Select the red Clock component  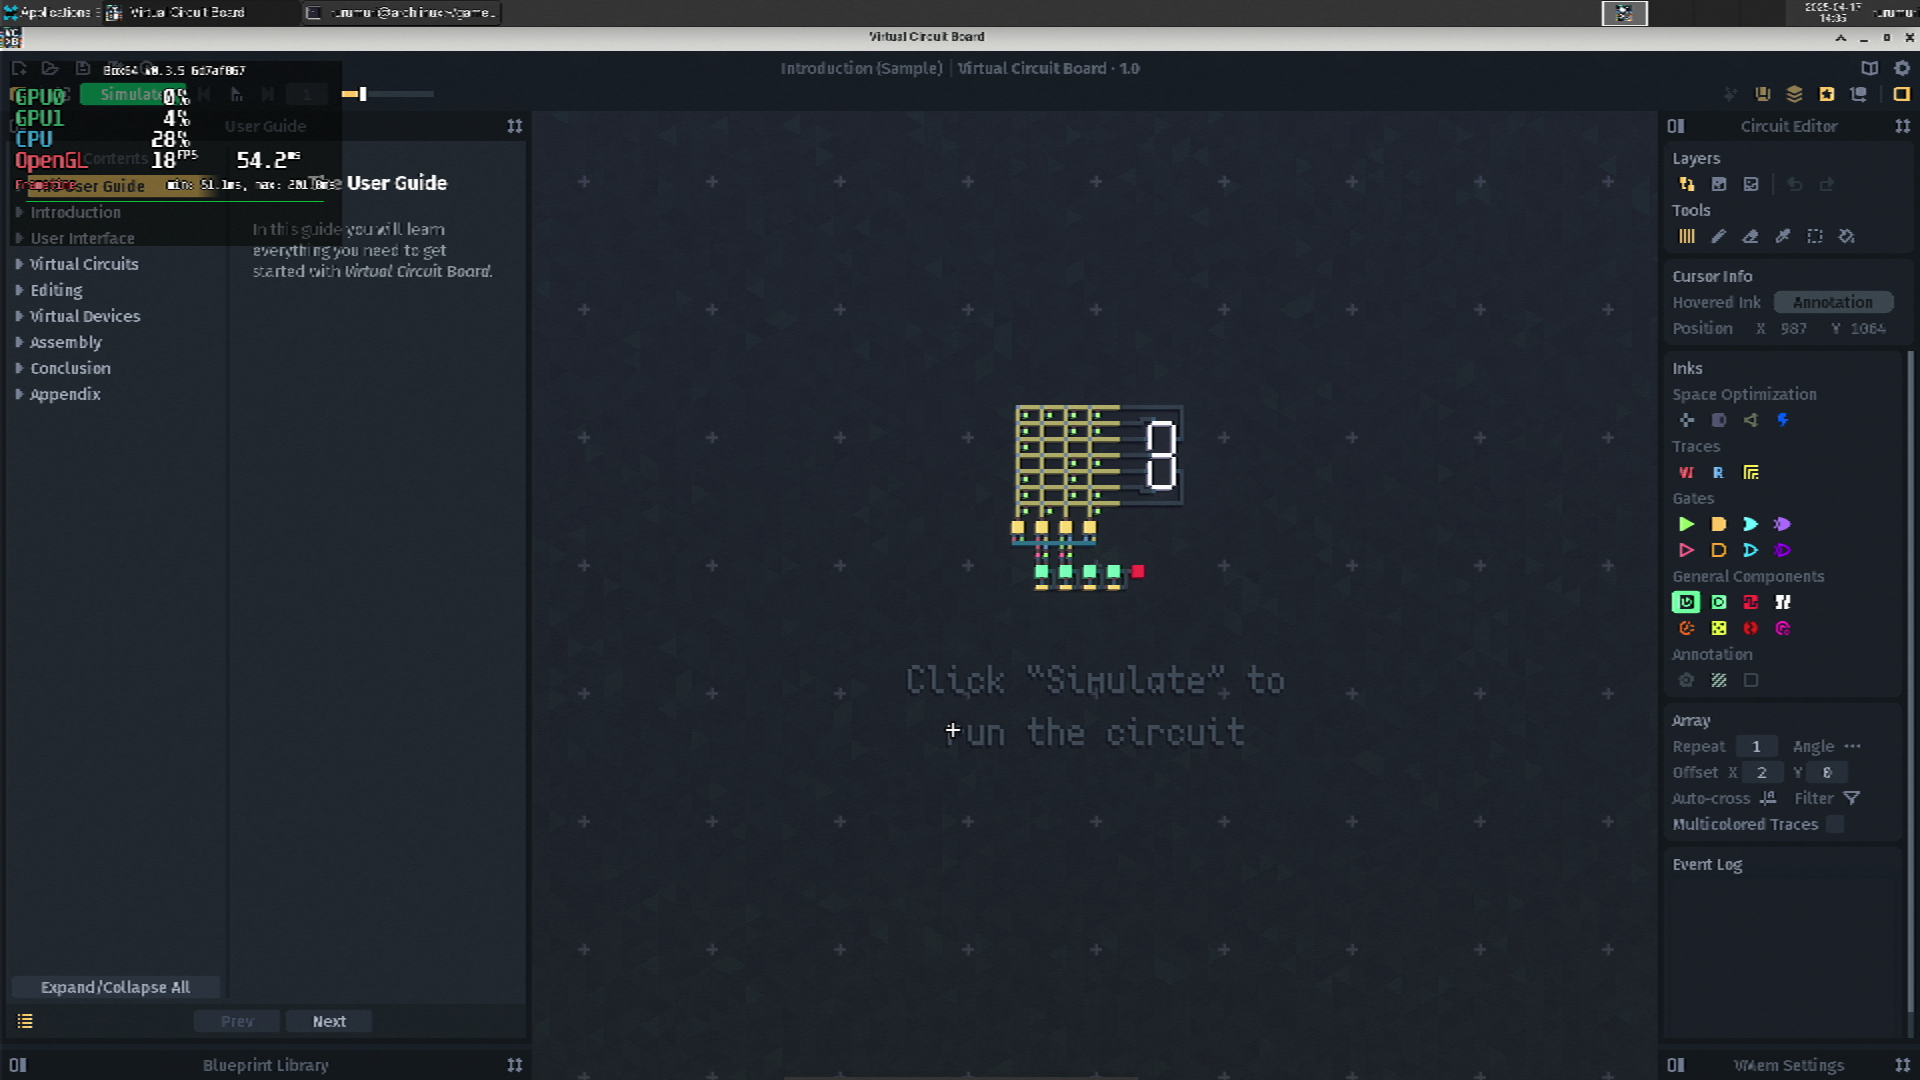1751,602
